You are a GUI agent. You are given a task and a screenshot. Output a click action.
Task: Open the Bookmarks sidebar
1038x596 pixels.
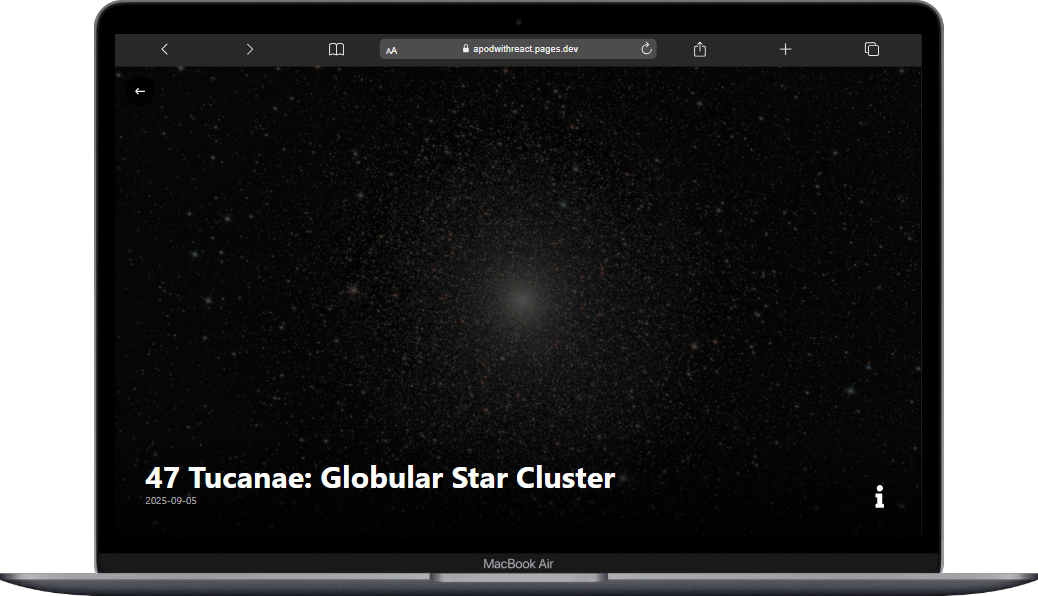click(x=336, y=48)
